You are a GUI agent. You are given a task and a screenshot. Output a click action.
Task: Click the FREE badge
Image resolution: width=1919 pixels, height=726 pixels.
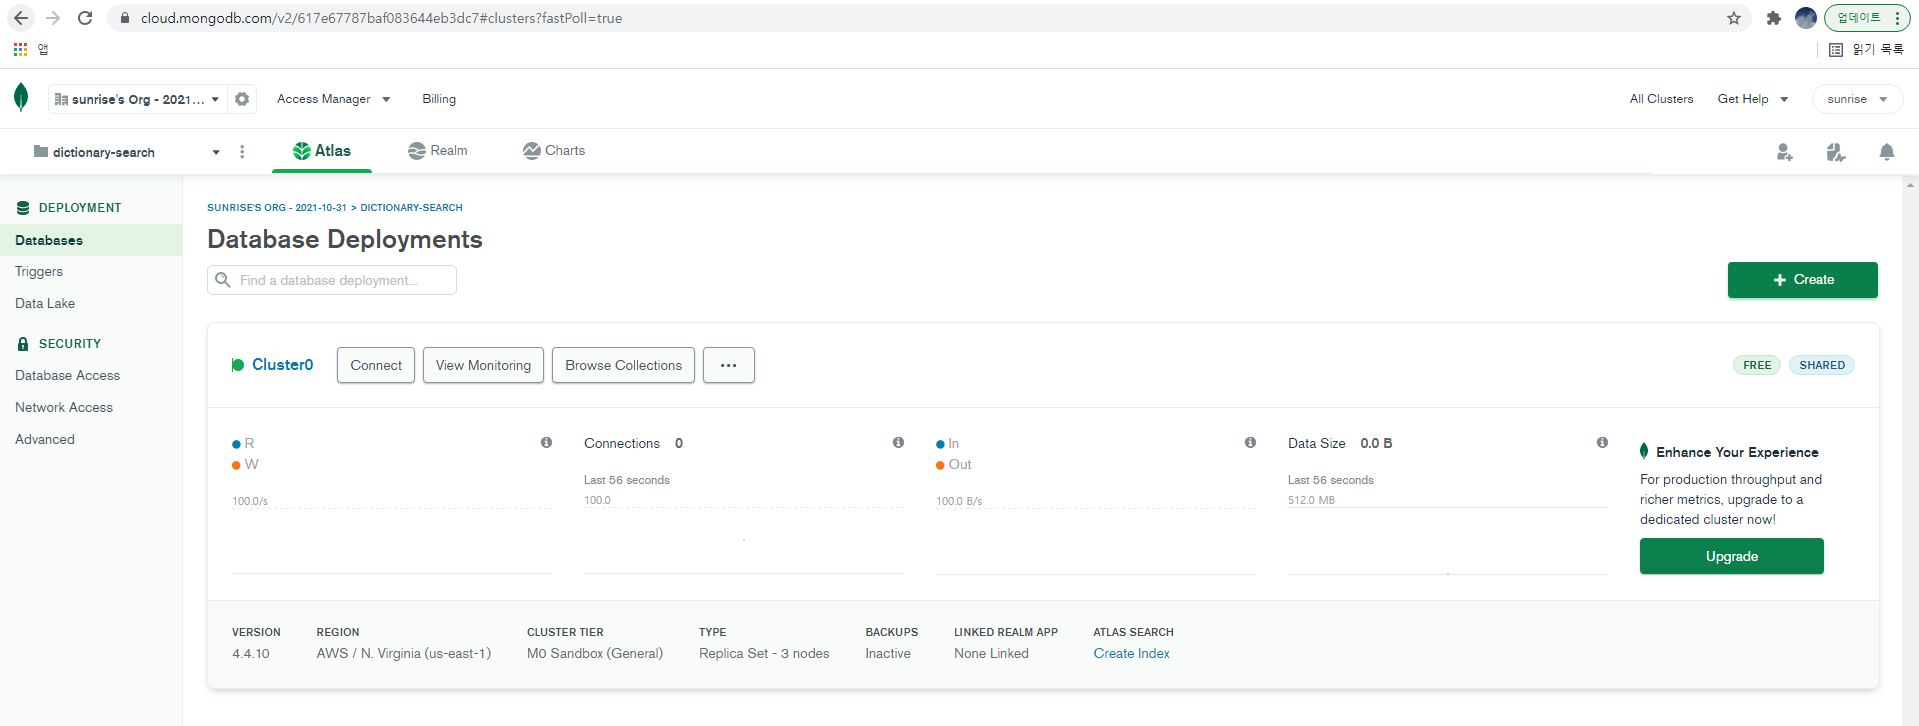[1757, 365]
